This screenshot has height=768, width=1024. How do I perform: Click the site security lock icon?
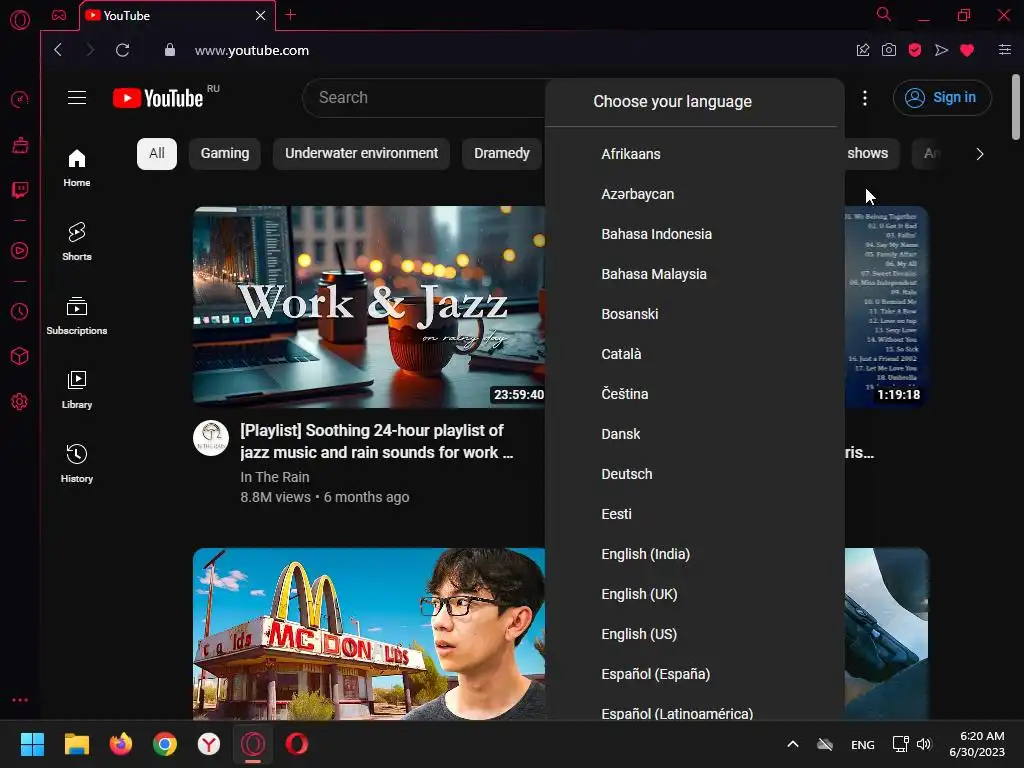point(170,50)
